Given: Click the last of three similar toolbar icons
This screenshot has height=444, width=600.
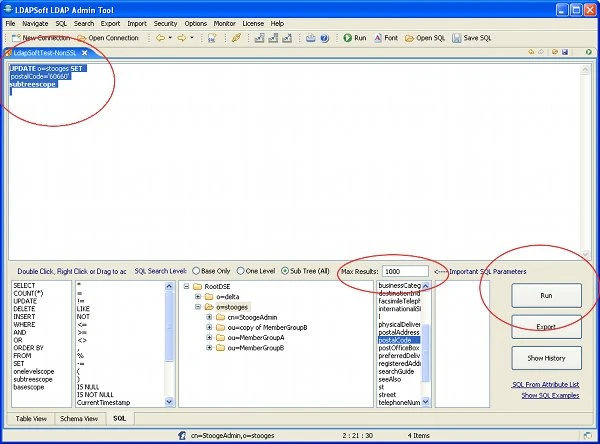Looking at the screenshot, I should coord(287,38).
